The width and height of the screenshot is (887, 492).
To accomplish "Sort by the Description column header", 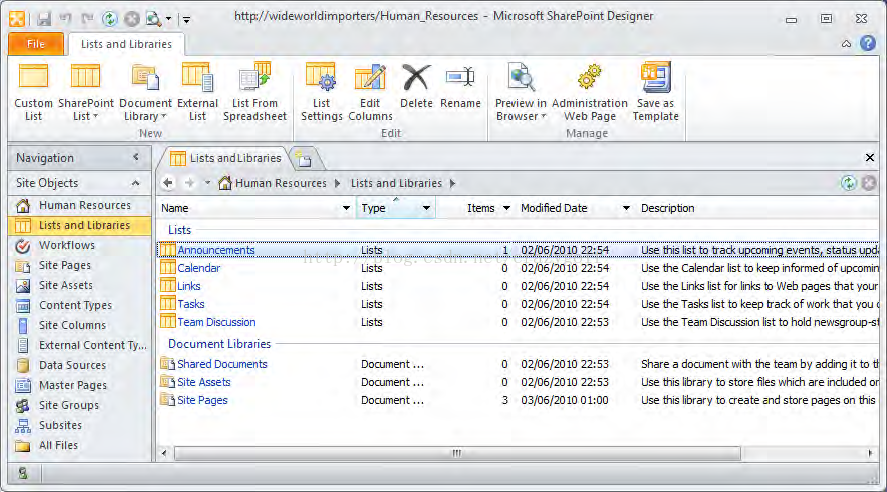I will (668, 208).
